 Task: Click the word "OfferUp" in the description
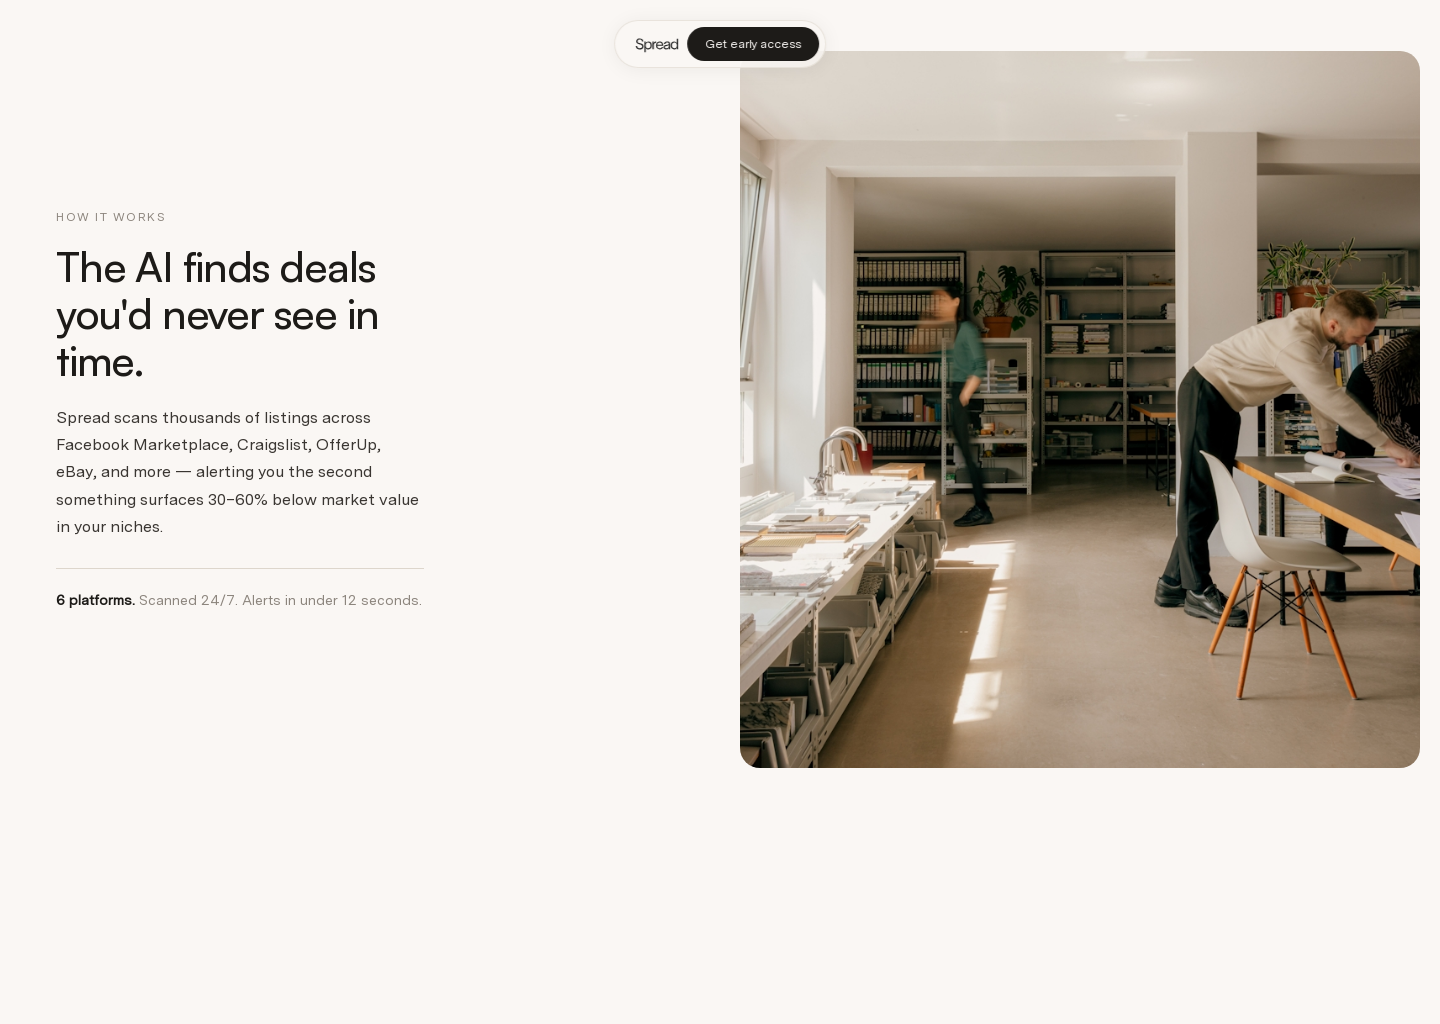pyautogui.click(x=346, y=444)
